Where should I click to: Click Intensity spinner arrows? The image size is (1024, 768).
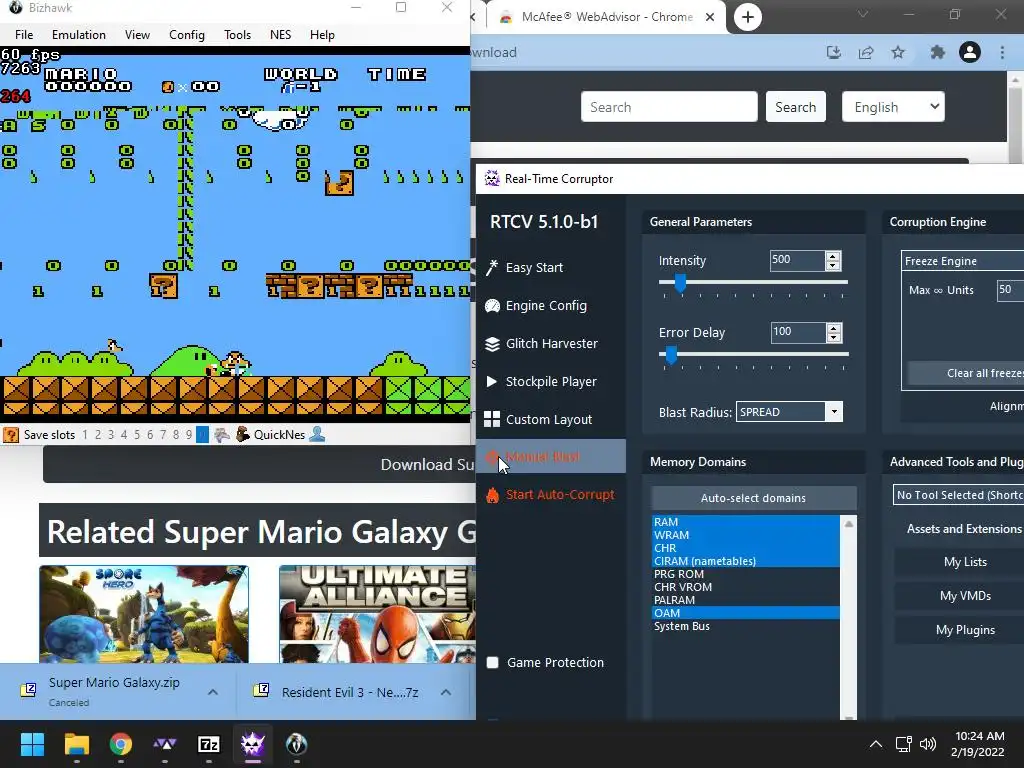[x=833, y=261]
